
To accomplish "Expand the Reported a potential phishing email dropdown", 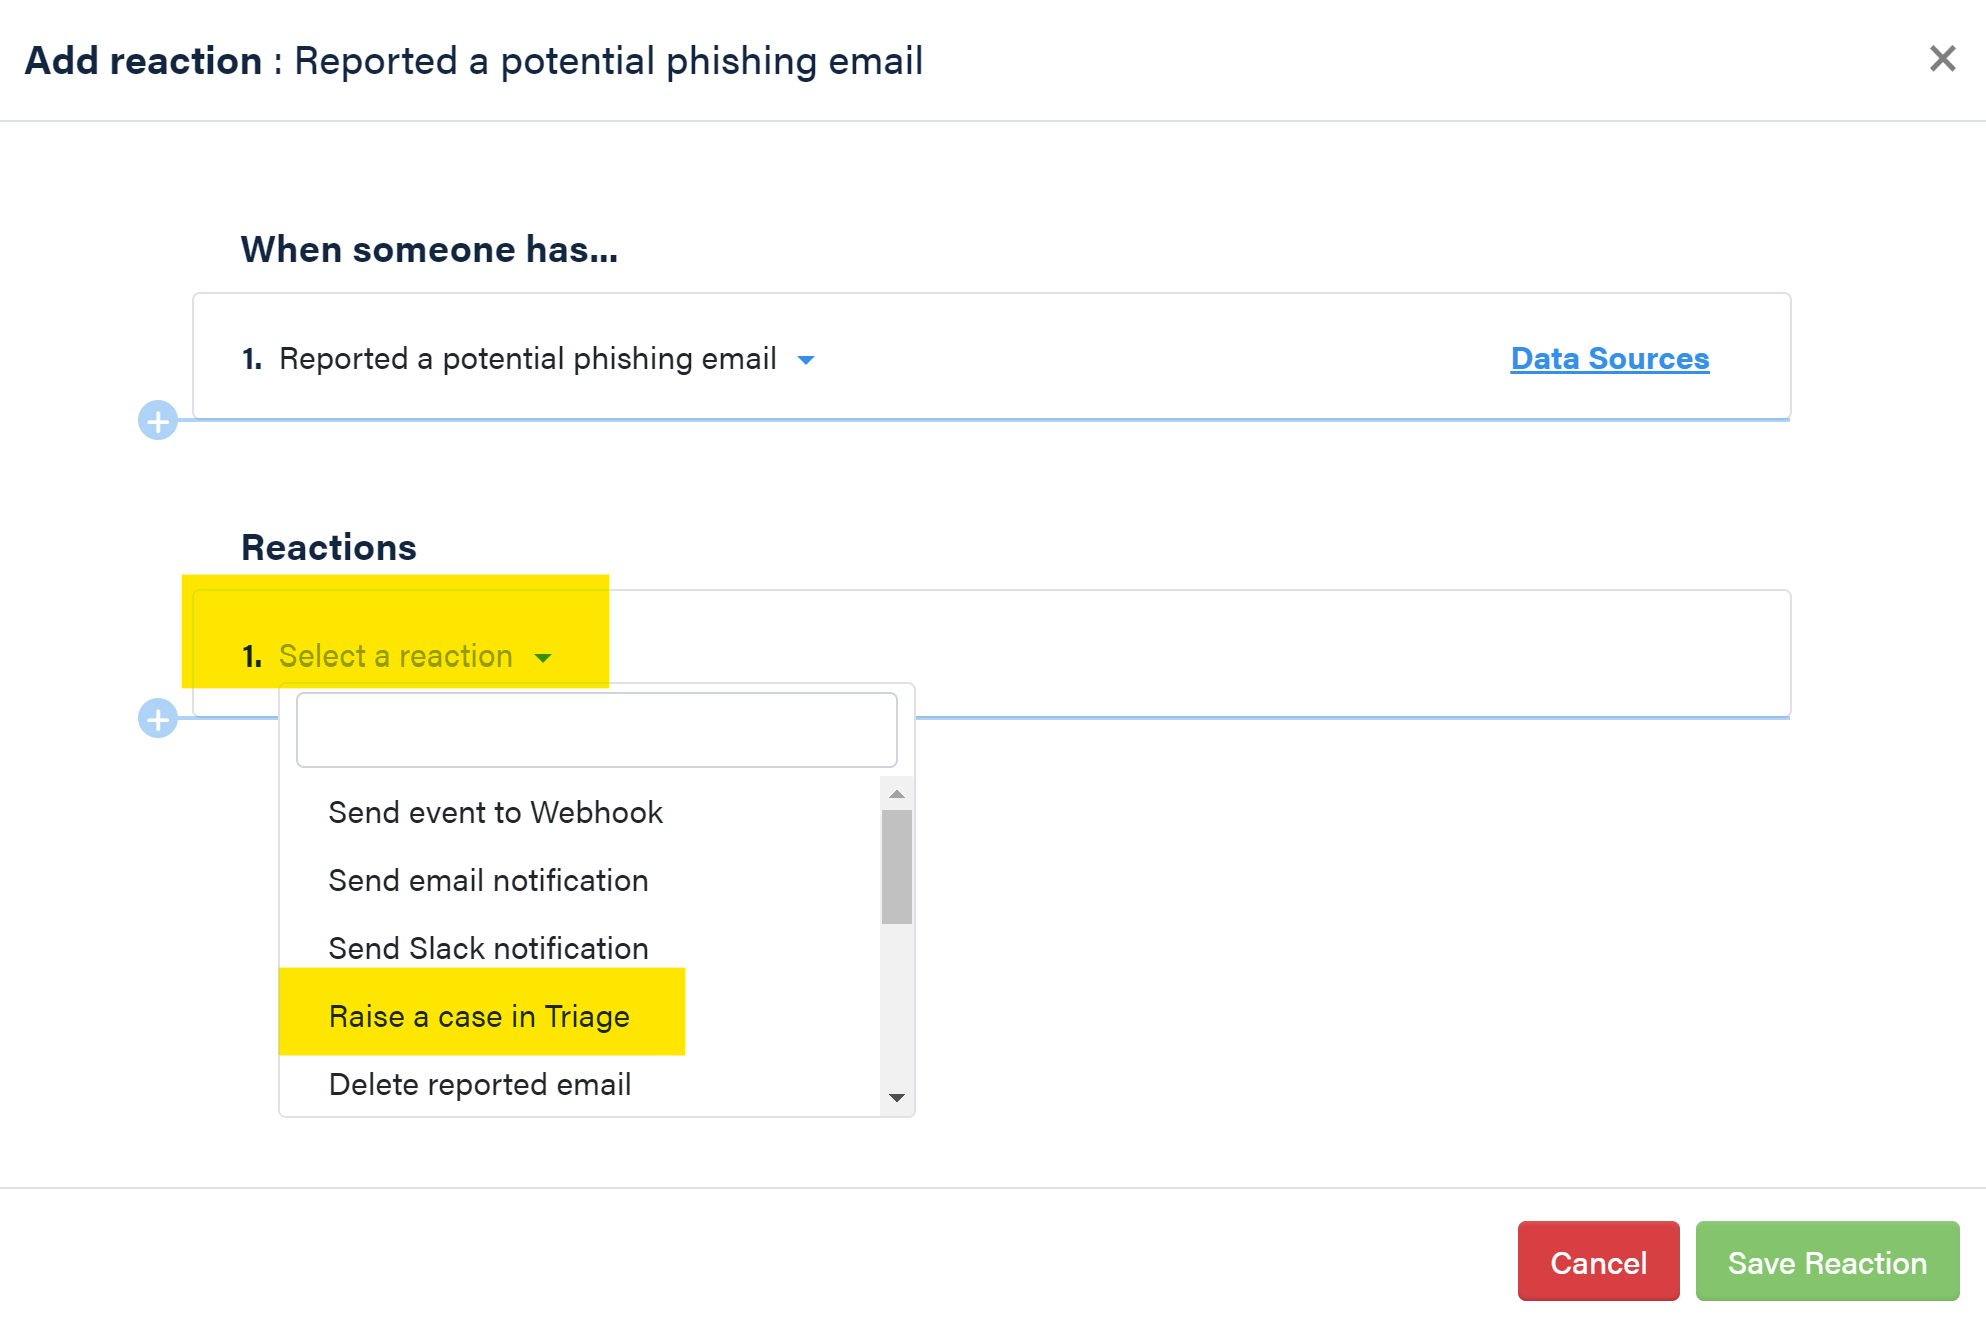I will [806, 360].
